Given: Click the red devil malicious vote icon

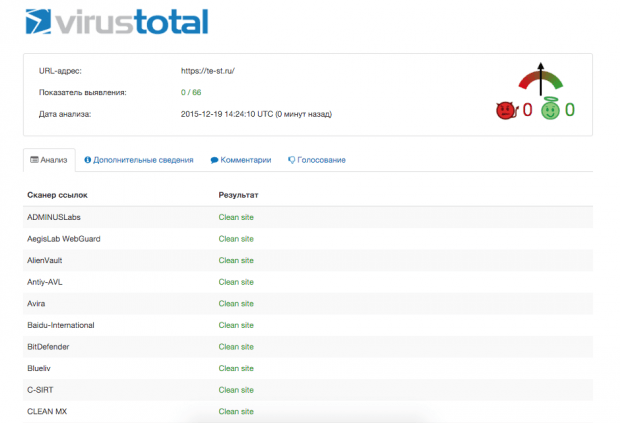Looking at the screenshot, I should tap(505, 110).
